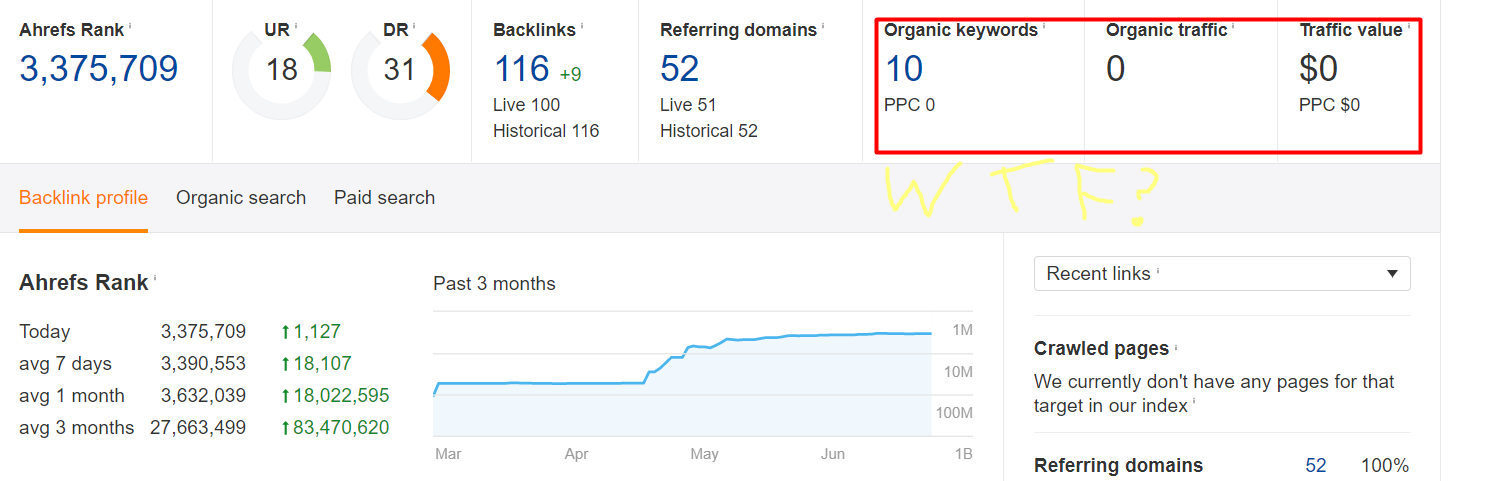Click info icon next to Referring domains heading
Viewport: 1500px width, 481px height.
click(823, 25)
